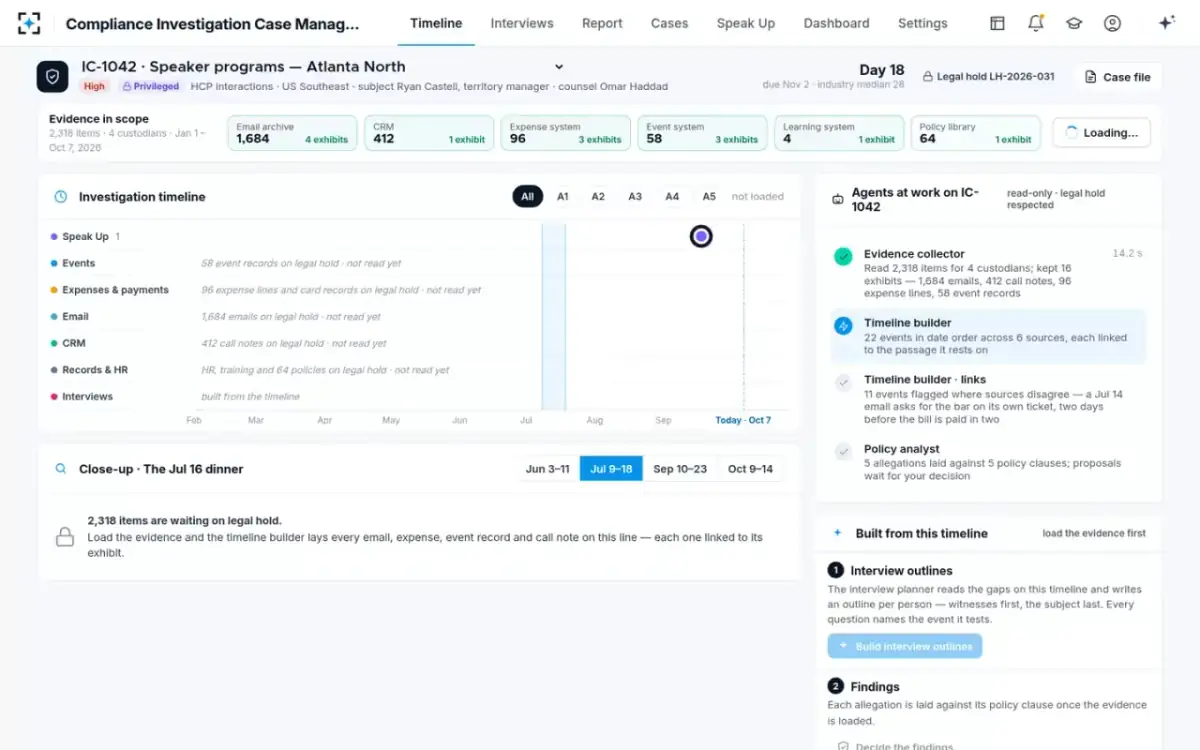Click the Loading evidence button
Screen dimensions: 1200x750
pyautogui.click(x=1101, y=133)
